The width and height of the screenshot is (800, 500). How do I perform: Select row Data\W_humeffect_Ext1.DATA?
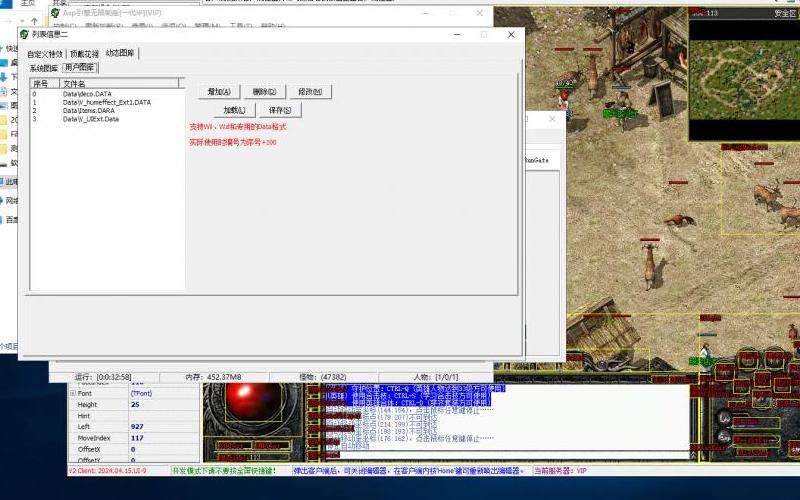click(x=107, y=102)
